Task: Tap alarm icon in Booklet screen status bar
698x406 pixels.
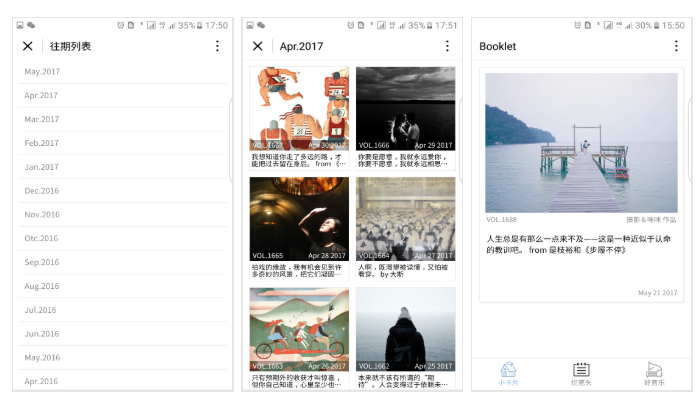Action: click(x=577, y=25)
